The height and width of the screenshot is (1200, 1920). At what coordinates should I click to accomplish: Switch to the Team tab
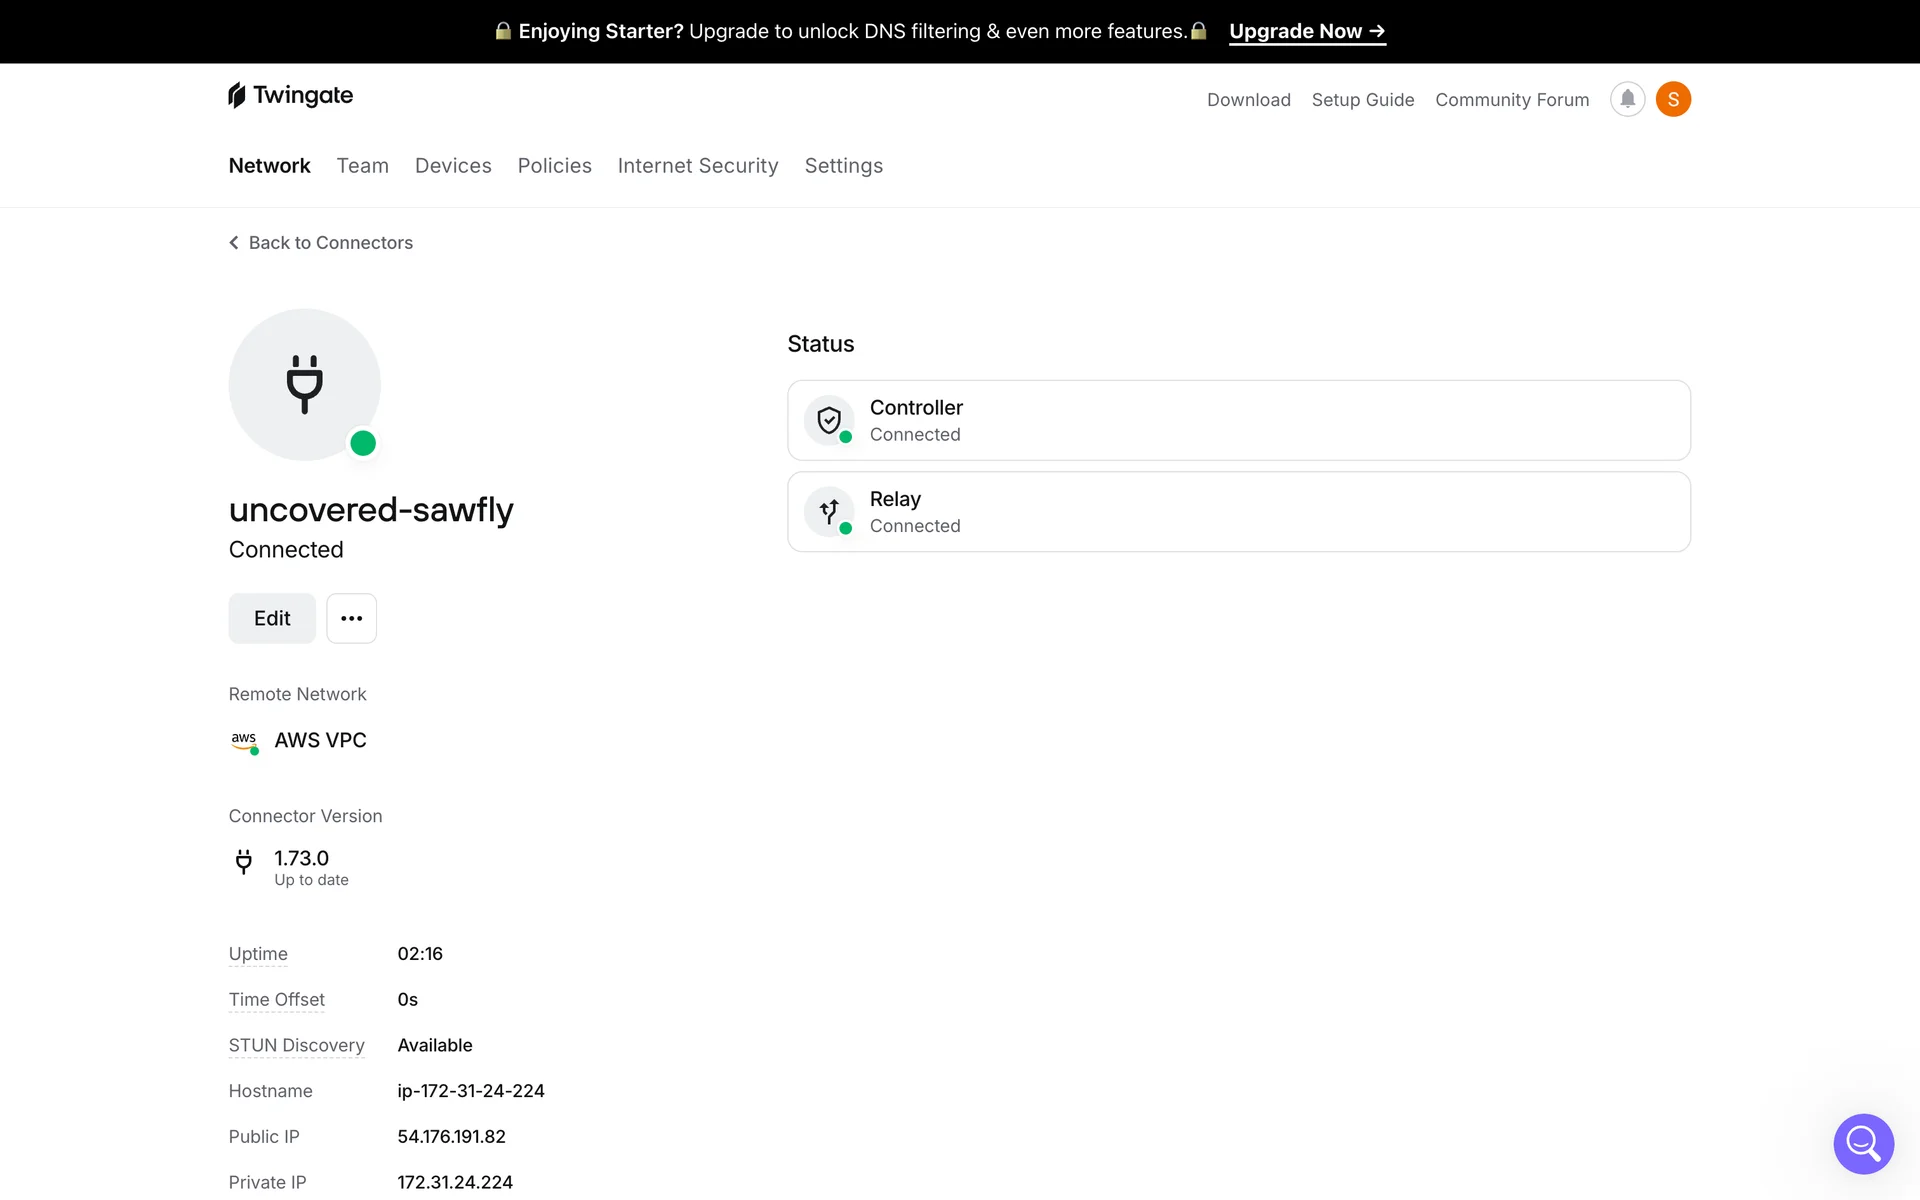(x=362, y=166)
